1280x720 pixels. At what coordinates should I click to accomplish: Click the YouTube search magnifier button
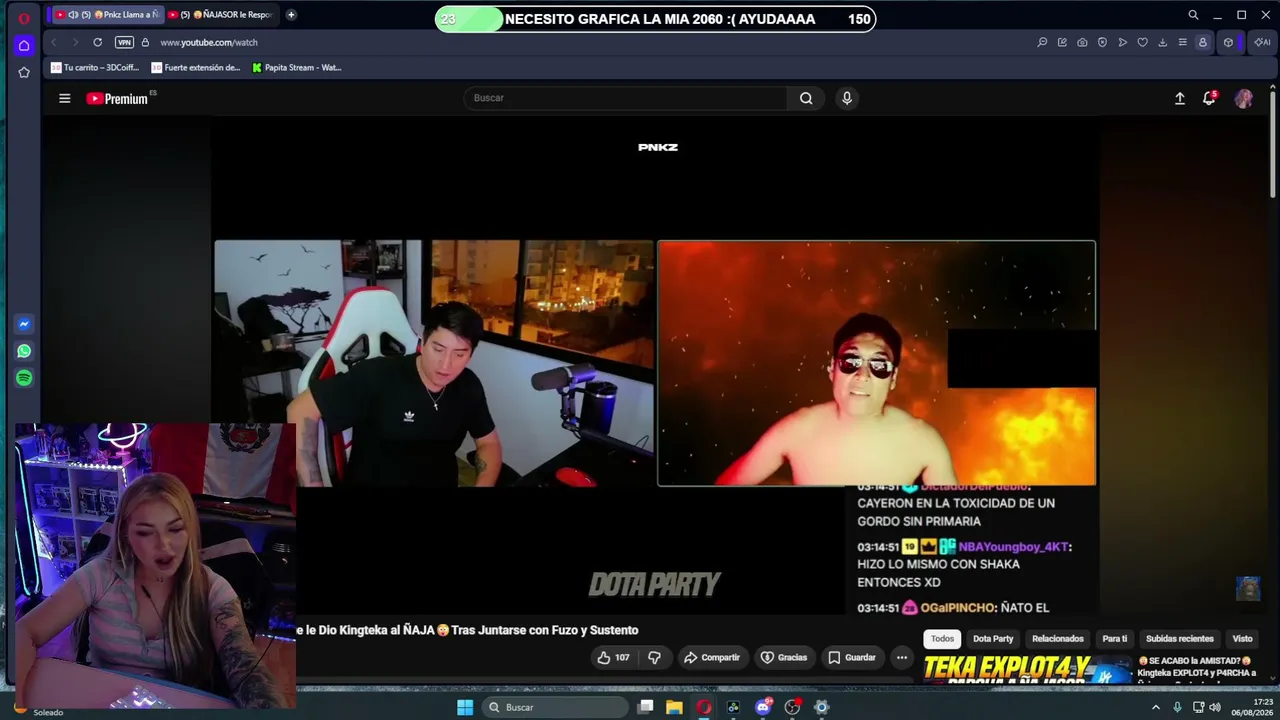[x=806, y=98]
